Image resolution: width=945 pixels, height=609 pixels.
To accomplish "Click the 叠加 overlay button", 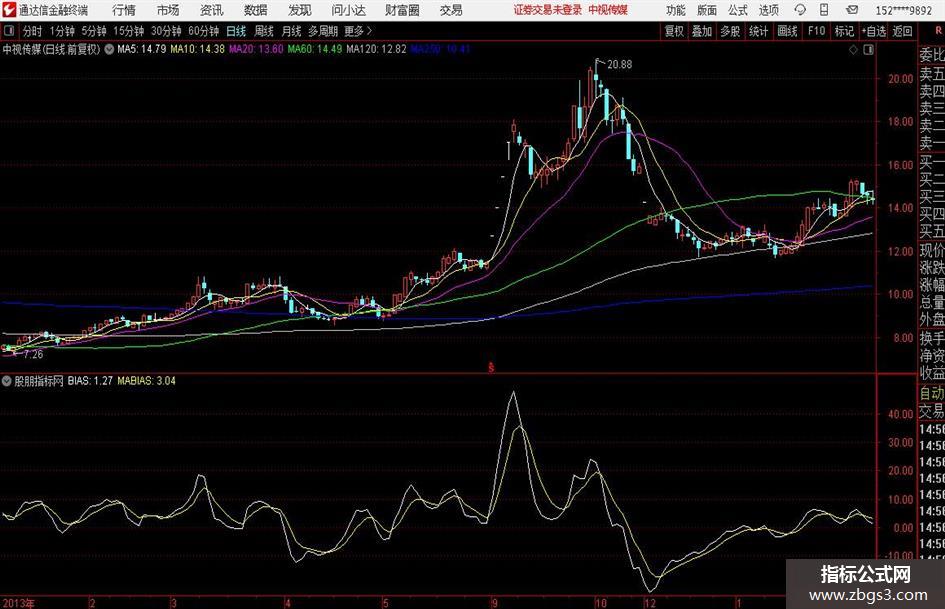I will (702, 31).
